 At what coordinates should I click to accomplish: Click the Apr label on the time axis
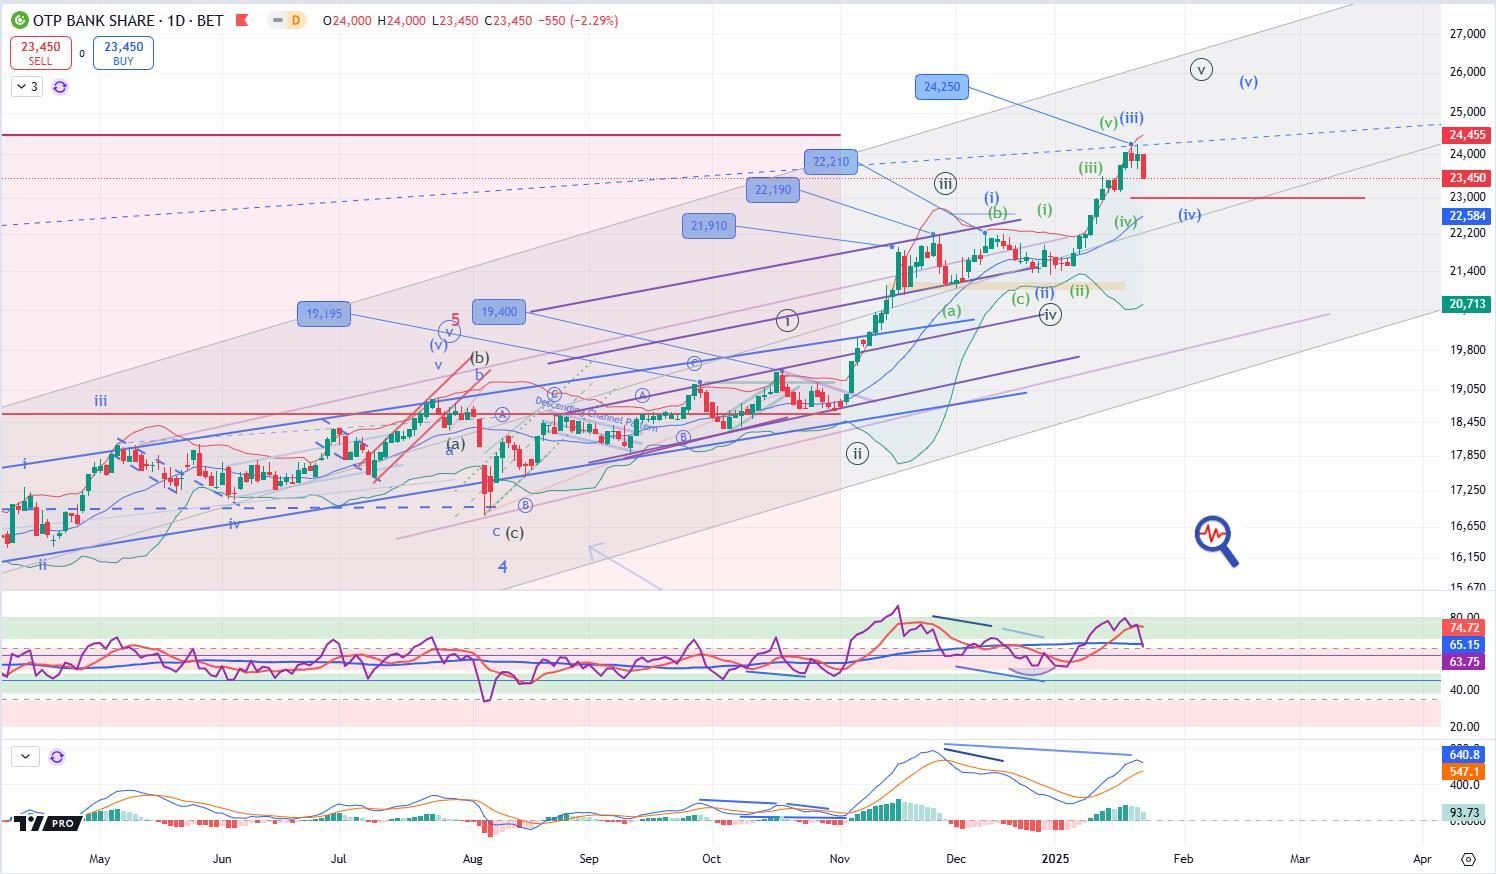[x=1422, y=859]
